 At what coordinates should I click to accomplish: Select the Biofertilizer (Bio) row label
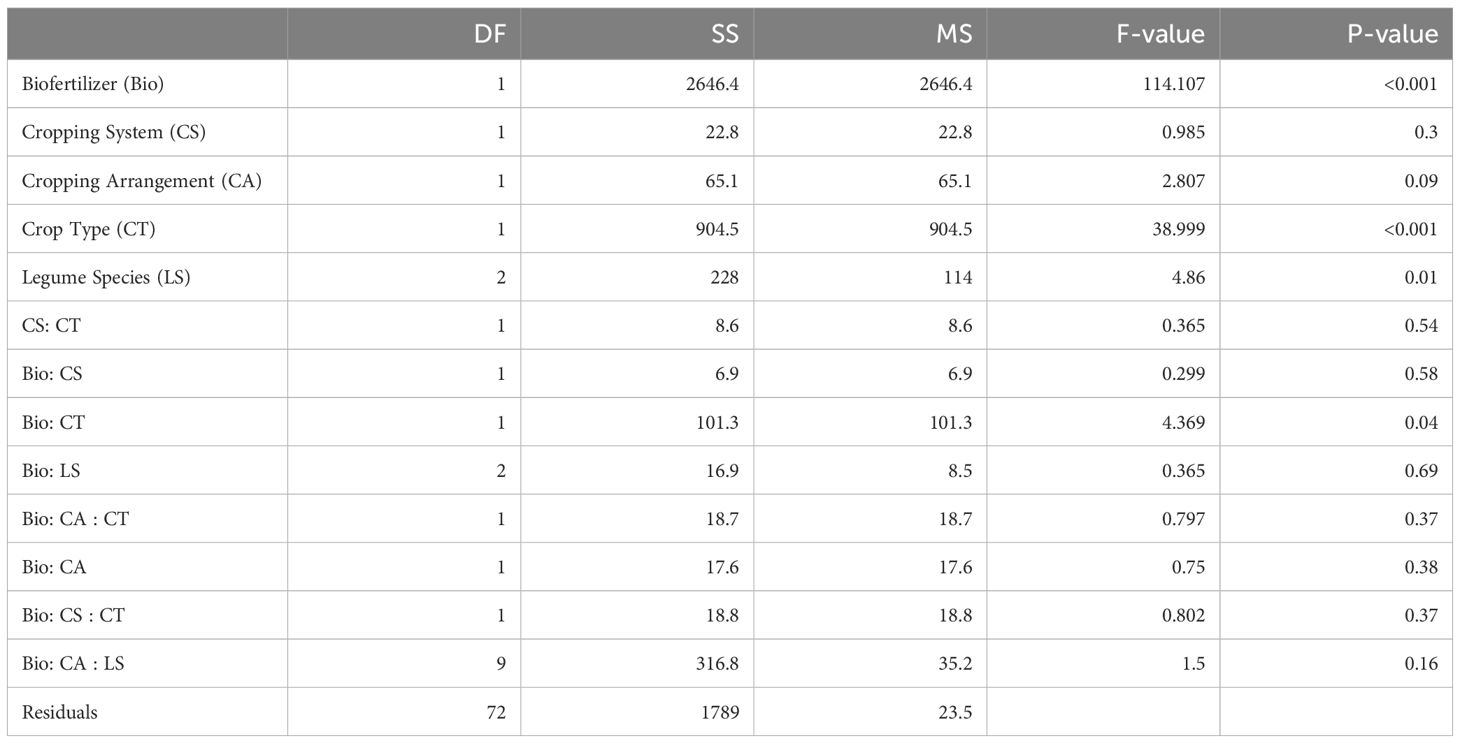[93, 84]
